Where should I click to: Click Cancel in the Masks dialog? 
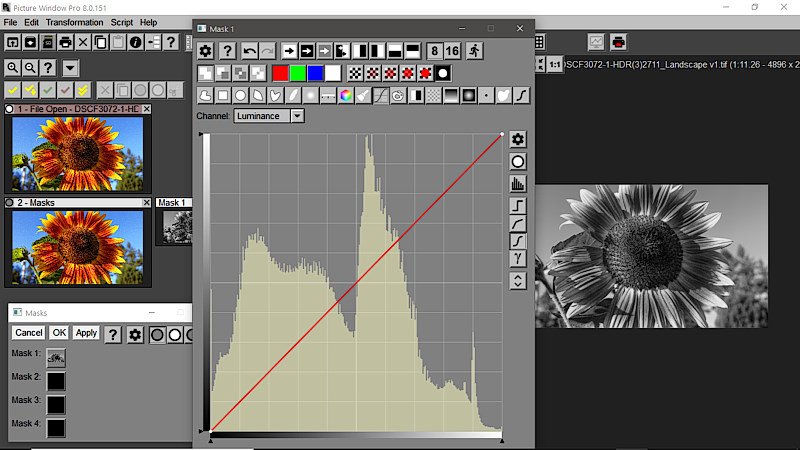point(28,333)
